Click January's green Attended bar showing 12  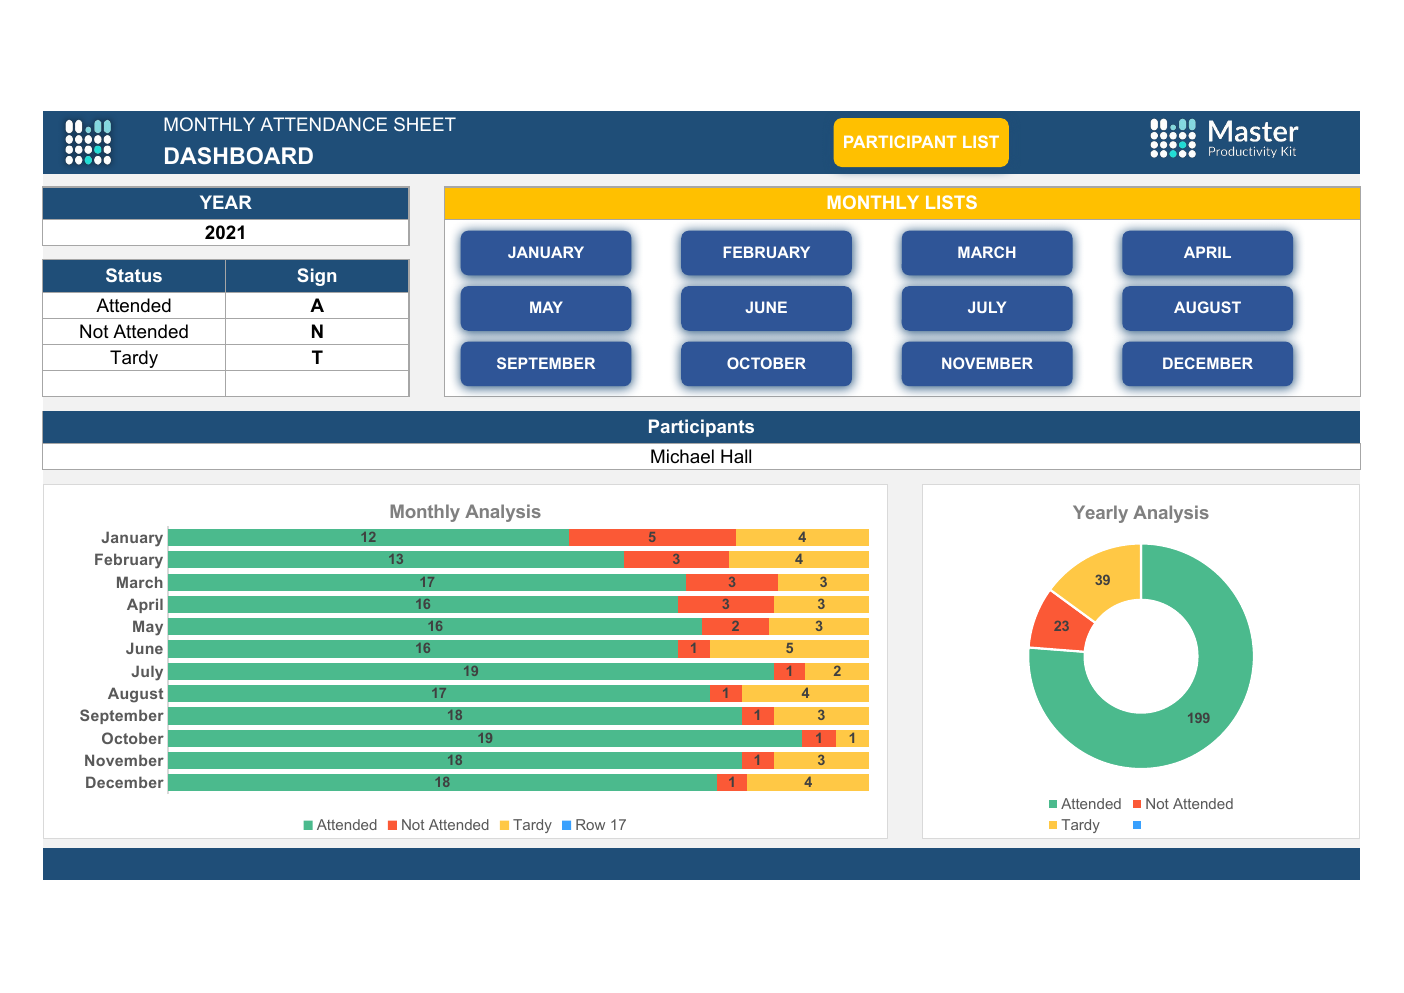click(x=369, y=537)
